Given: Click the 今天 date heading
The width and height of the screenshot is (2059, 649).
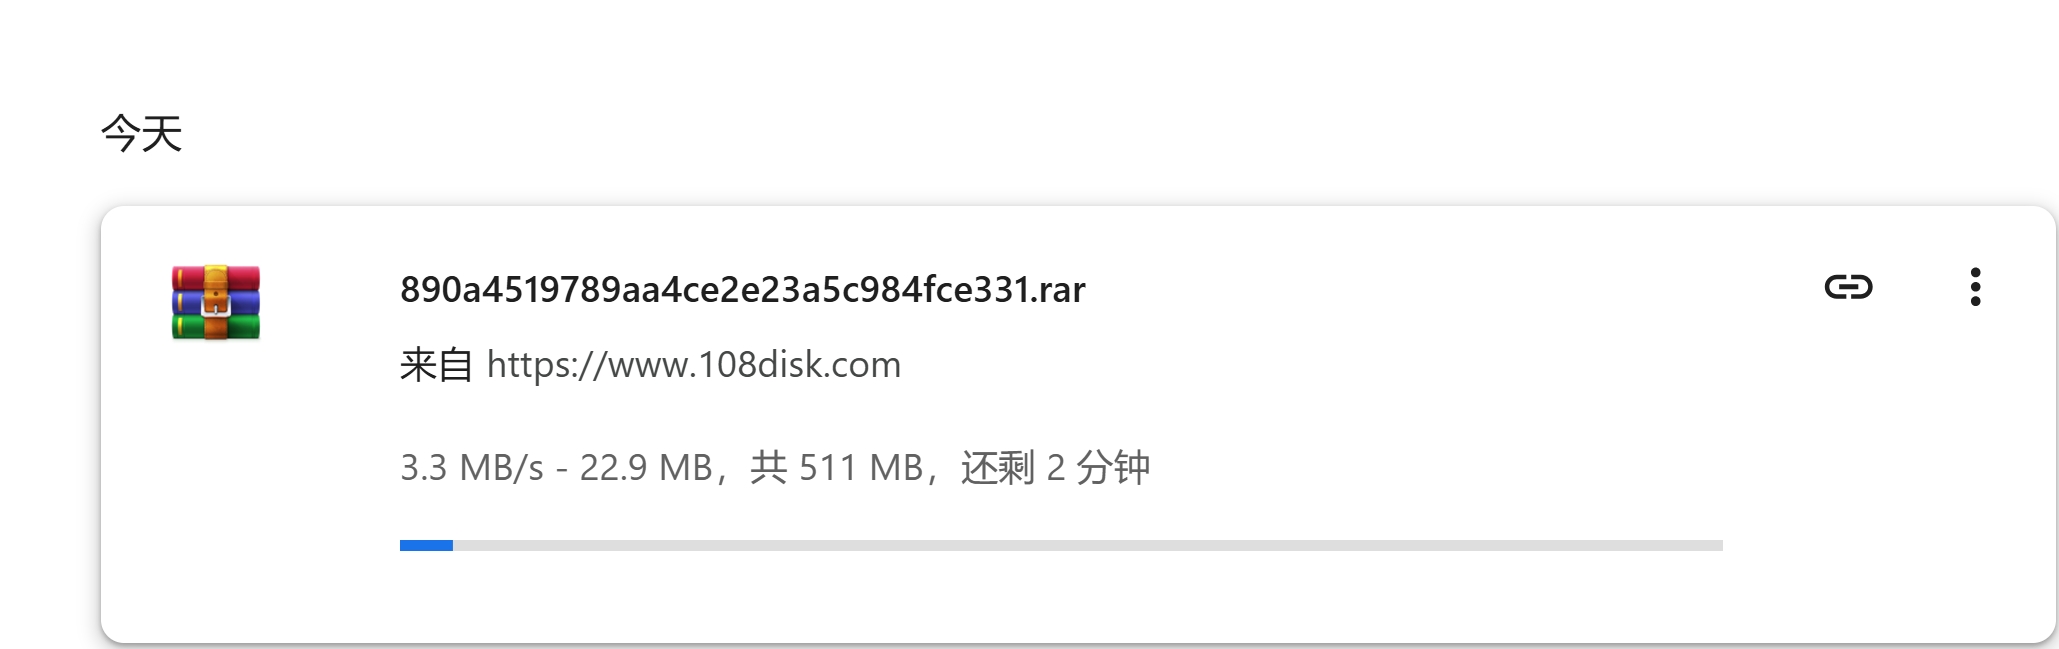Looking at the screenshot, I should pyautogui.click(x=141, y=134).
